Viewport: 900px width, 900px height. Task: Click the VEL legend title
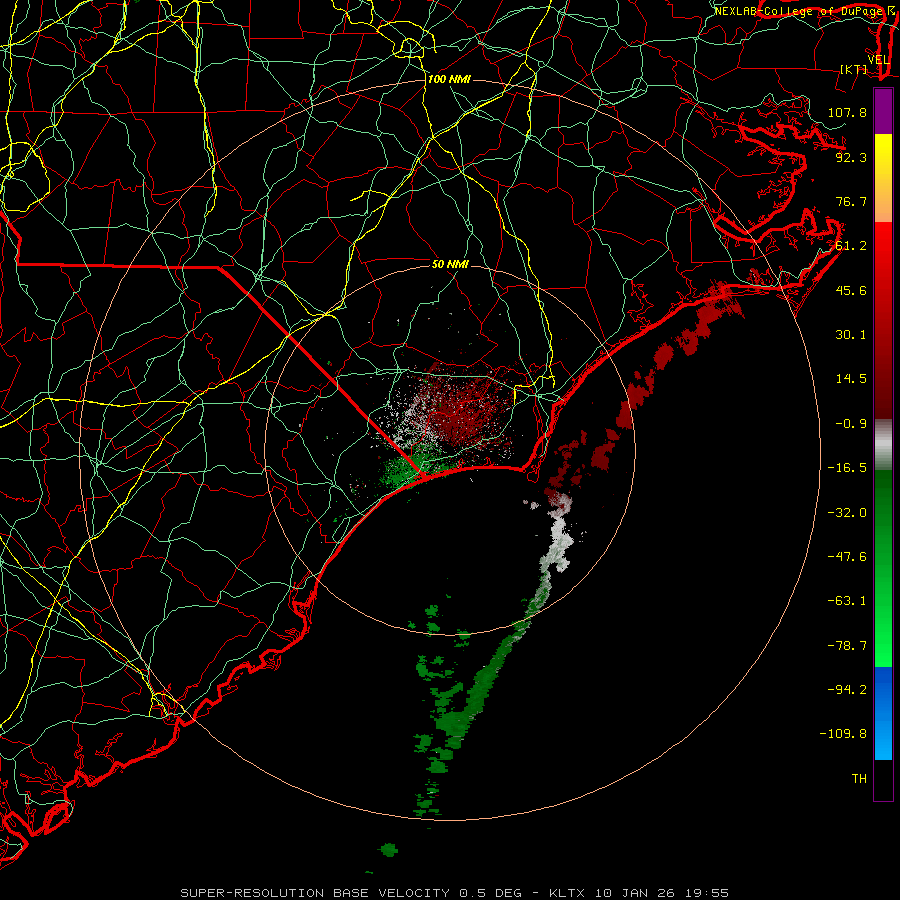coord(878,60)
